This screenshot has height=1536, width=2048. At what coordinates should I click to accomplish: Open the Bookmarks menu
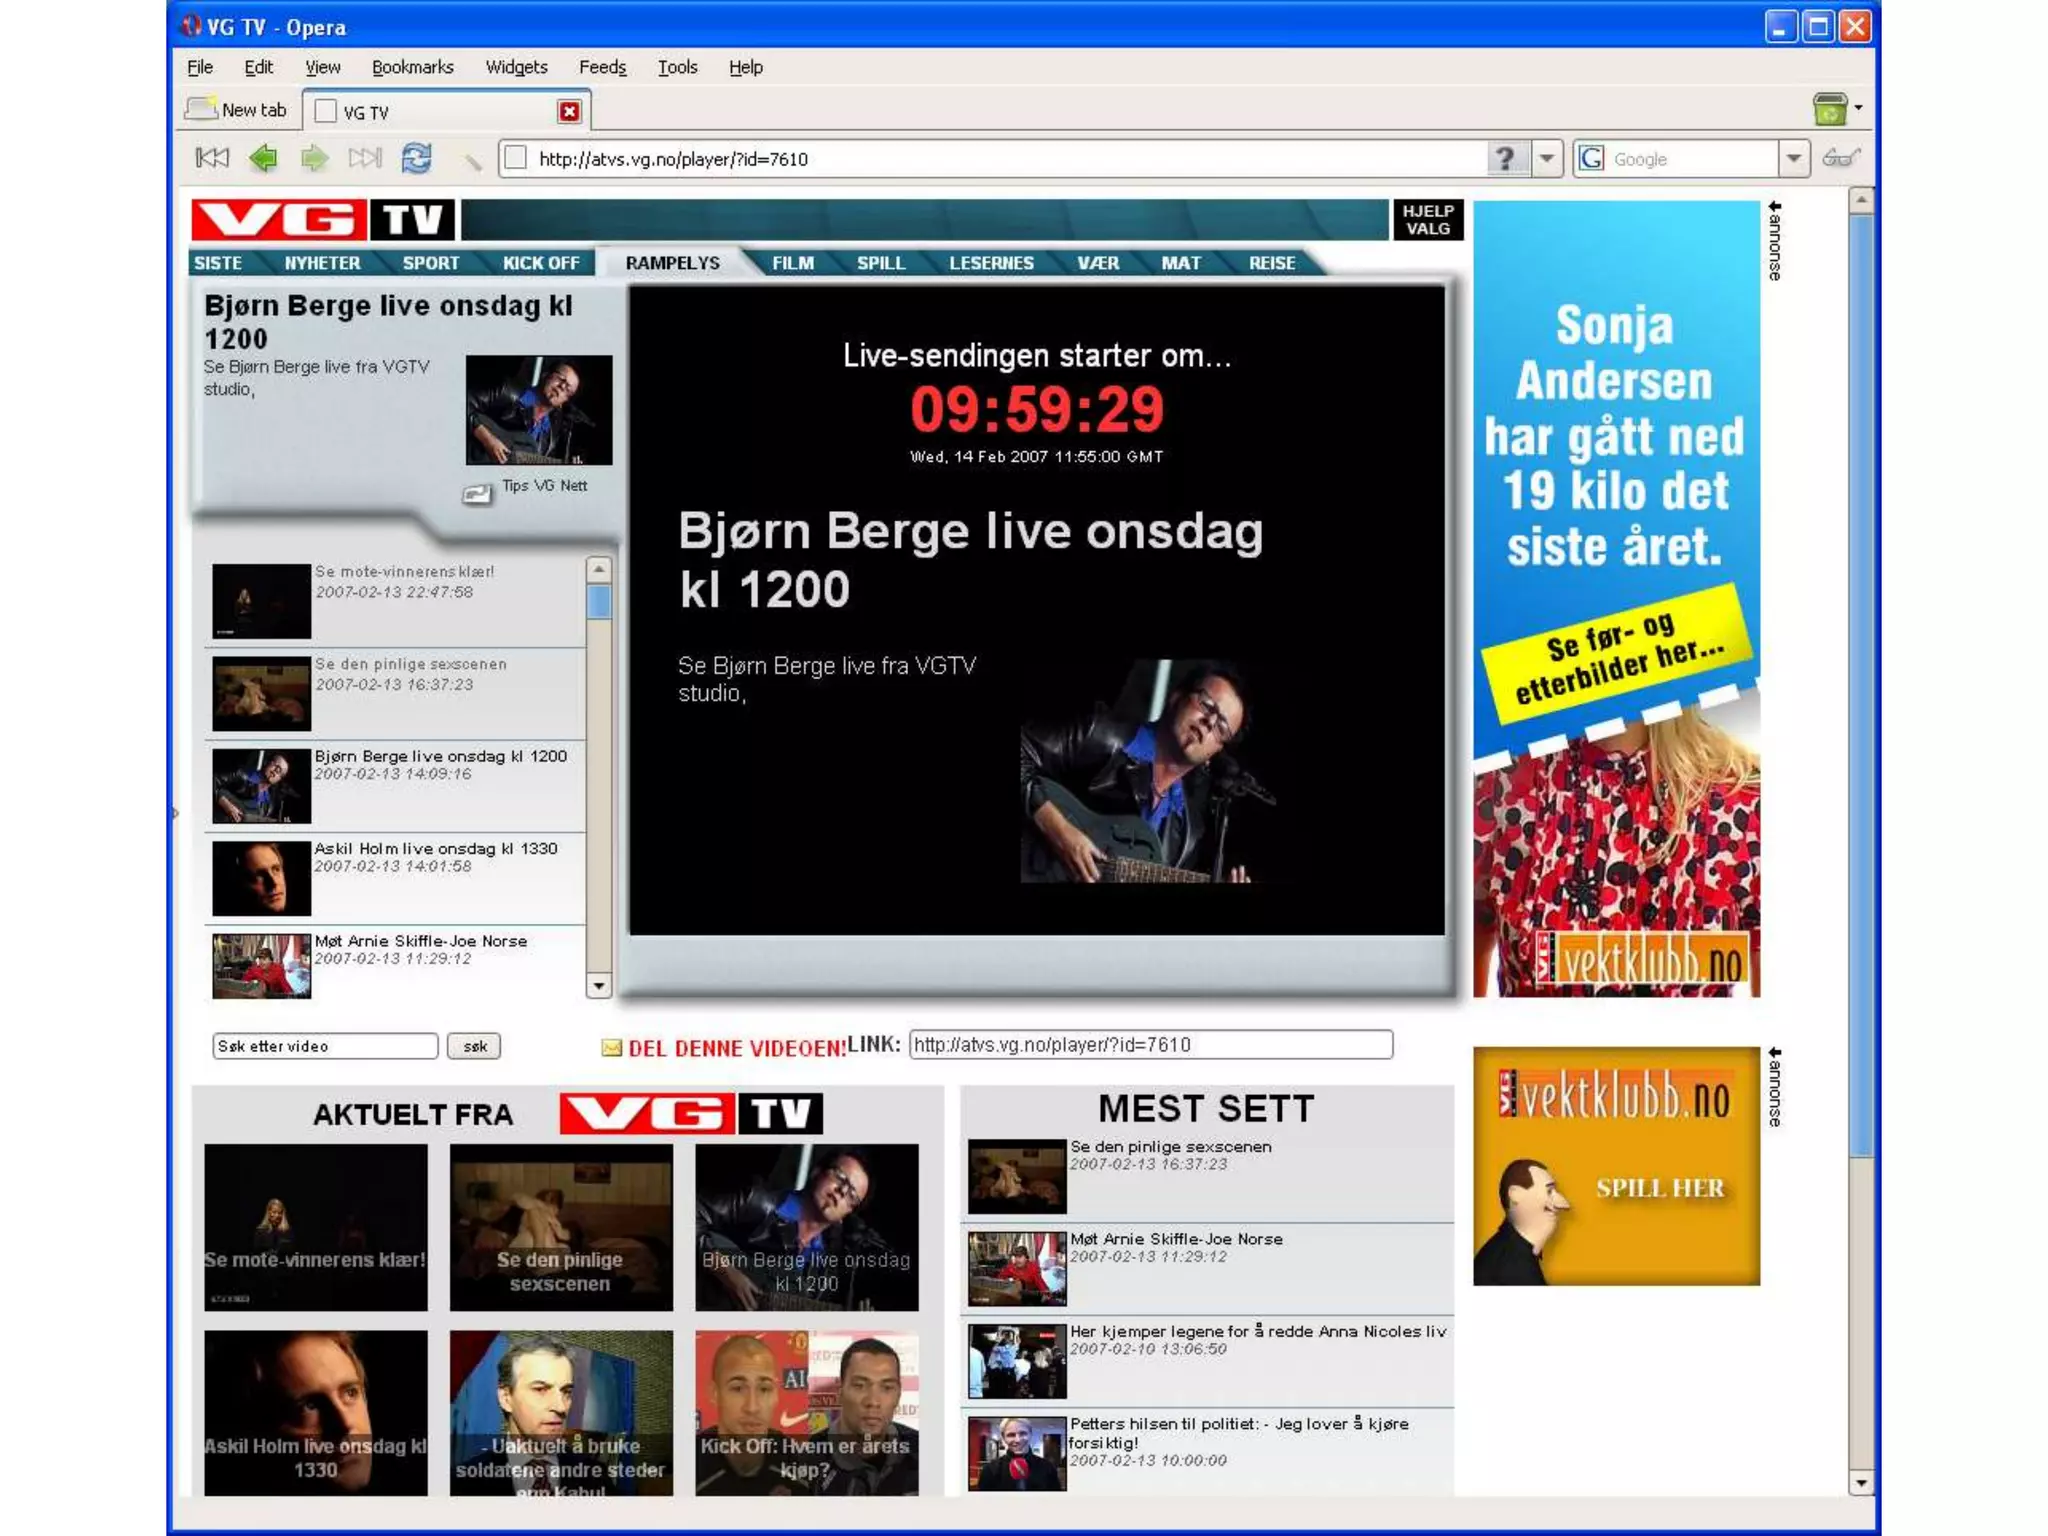[x=412, y=67]
